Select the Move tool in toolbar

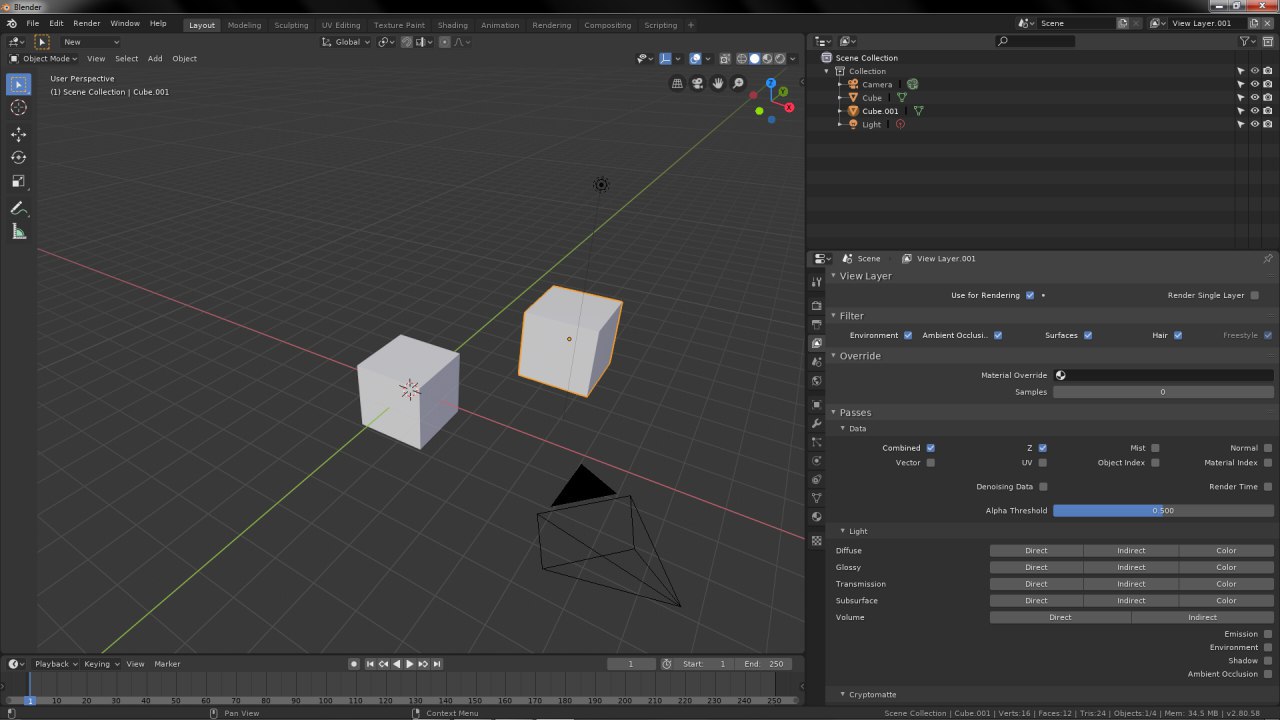coord(18,134)
